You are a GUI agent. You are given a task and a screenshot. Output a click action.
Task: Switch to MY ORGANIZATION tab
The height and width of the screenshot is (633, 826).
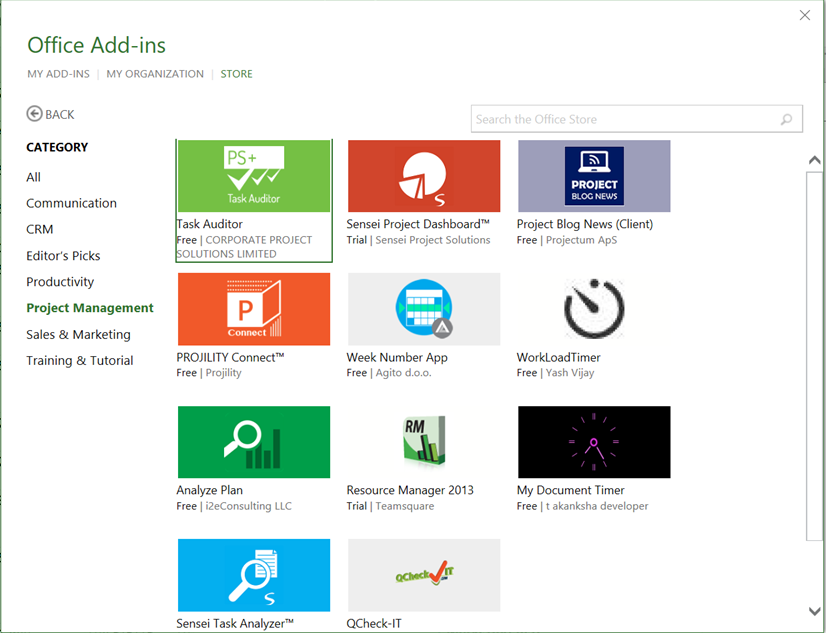pos(155,74)
